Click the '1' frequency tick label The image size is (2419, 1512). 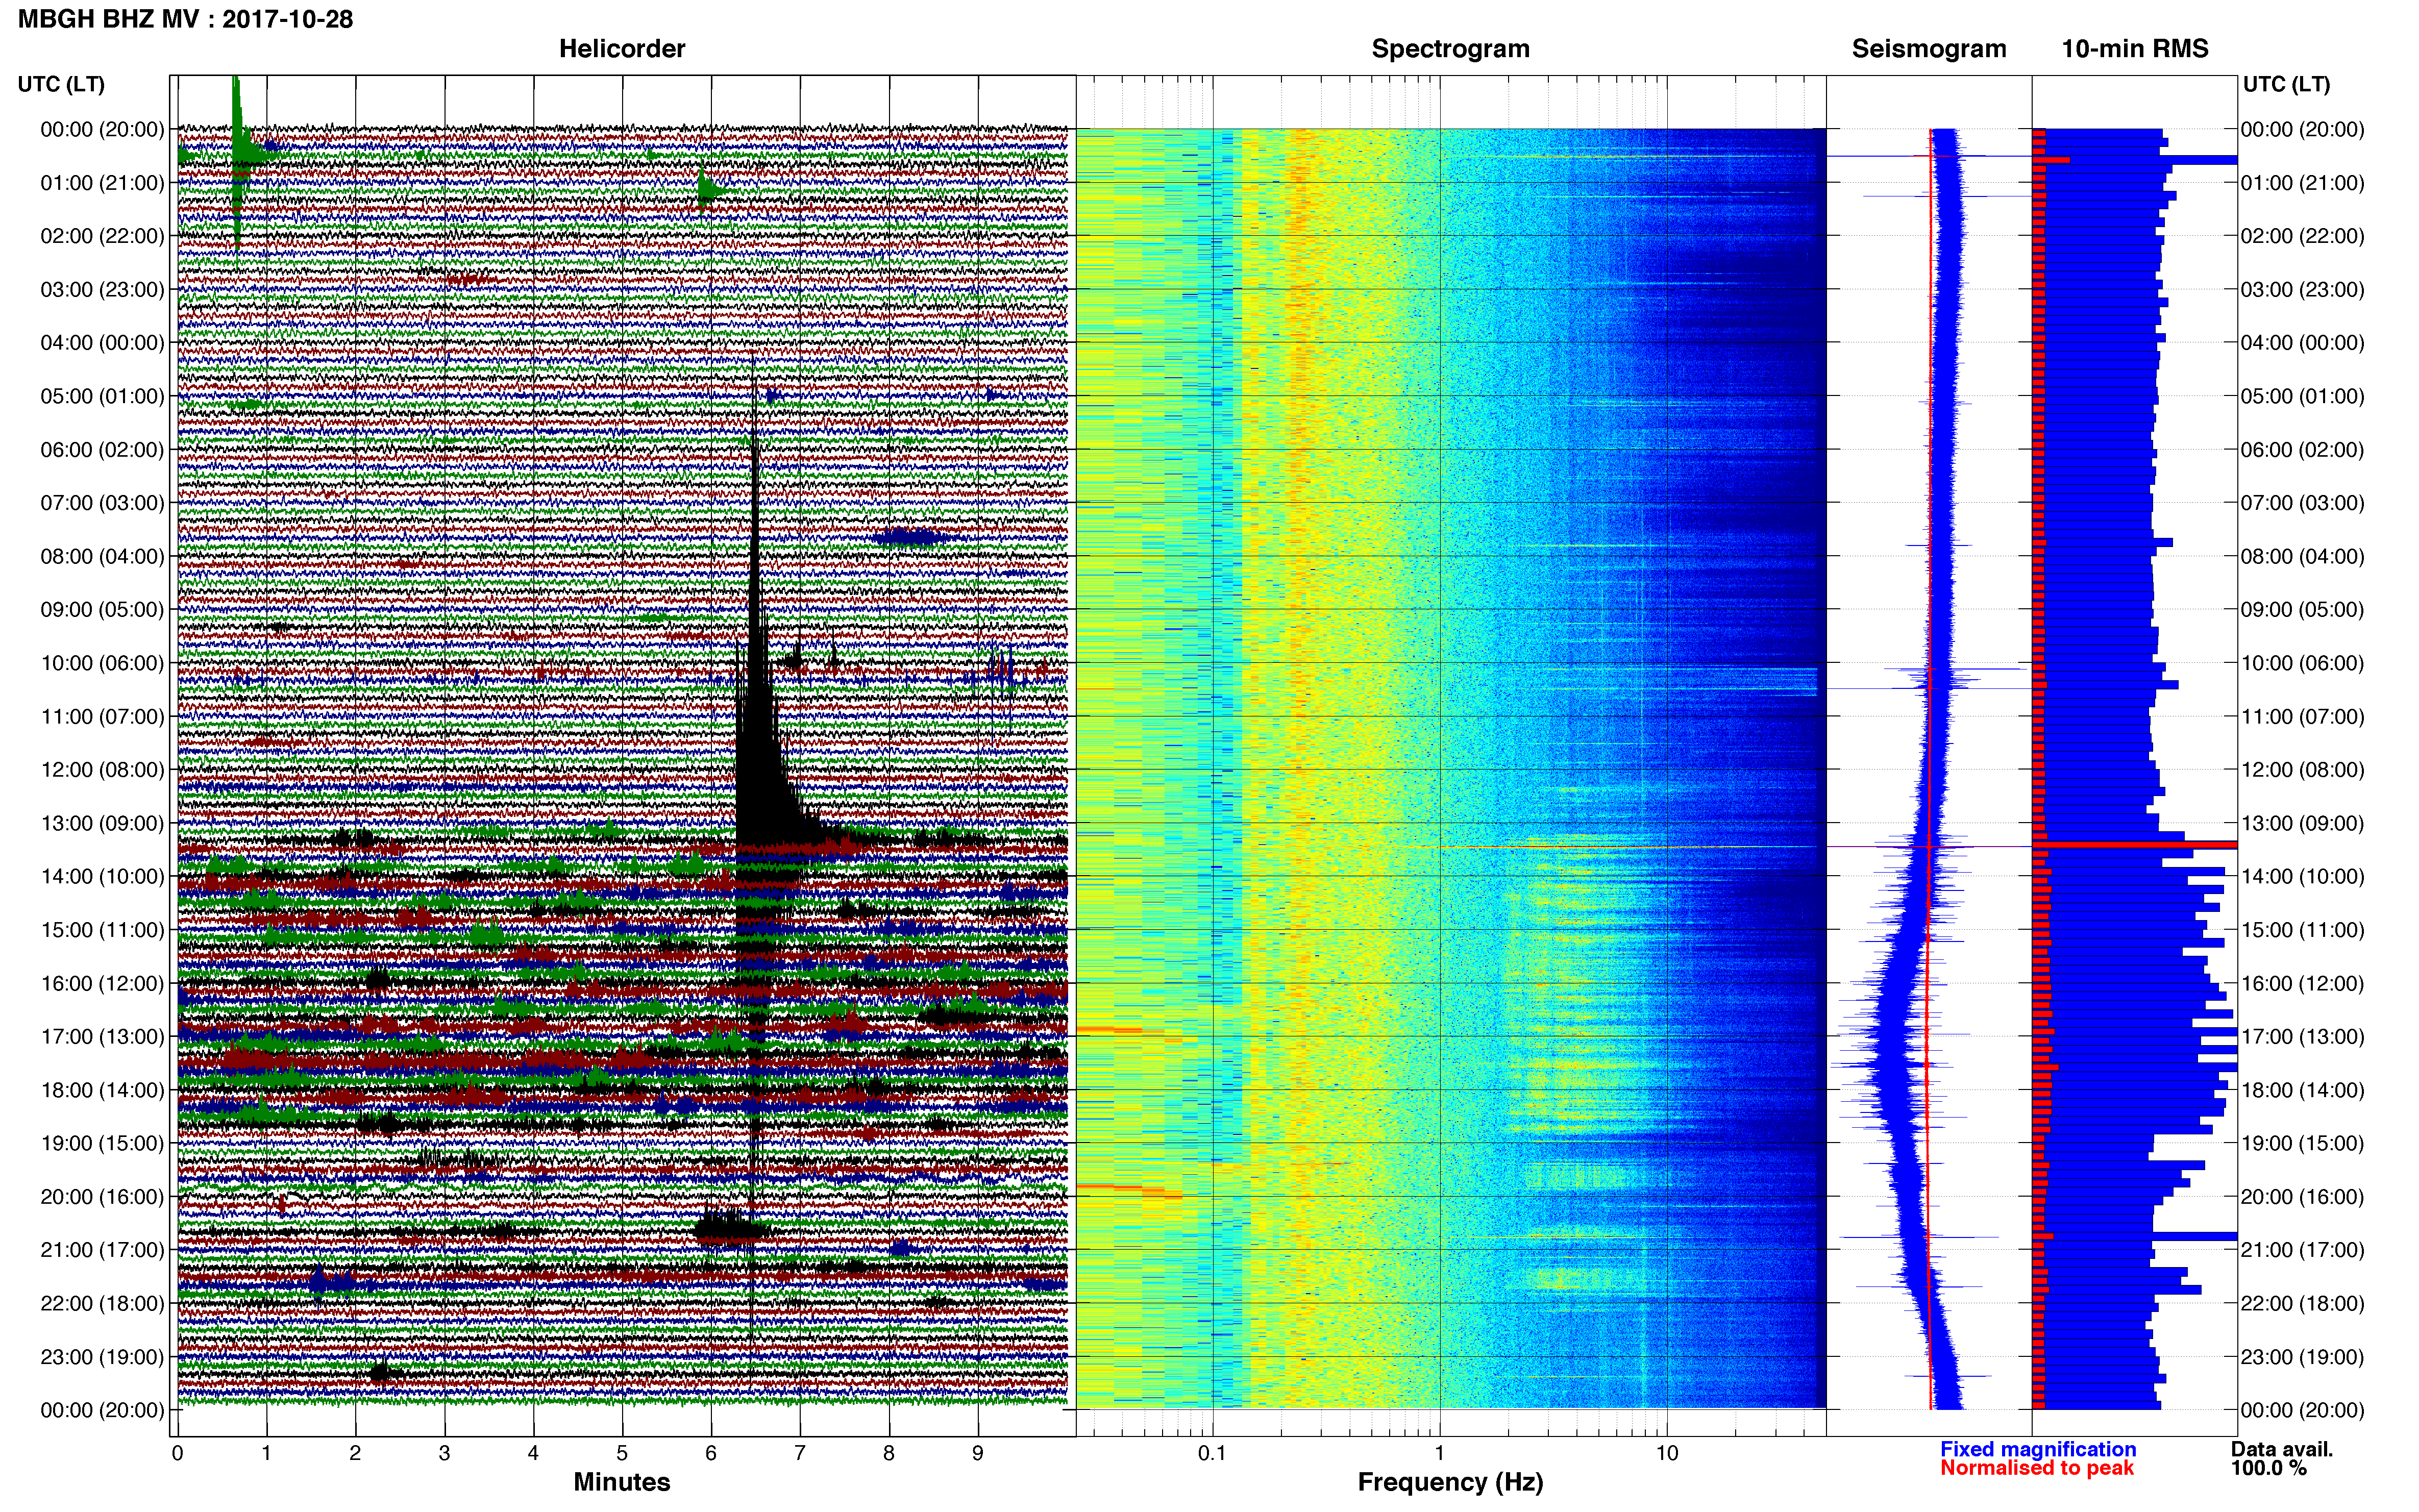[1439, 1453]
